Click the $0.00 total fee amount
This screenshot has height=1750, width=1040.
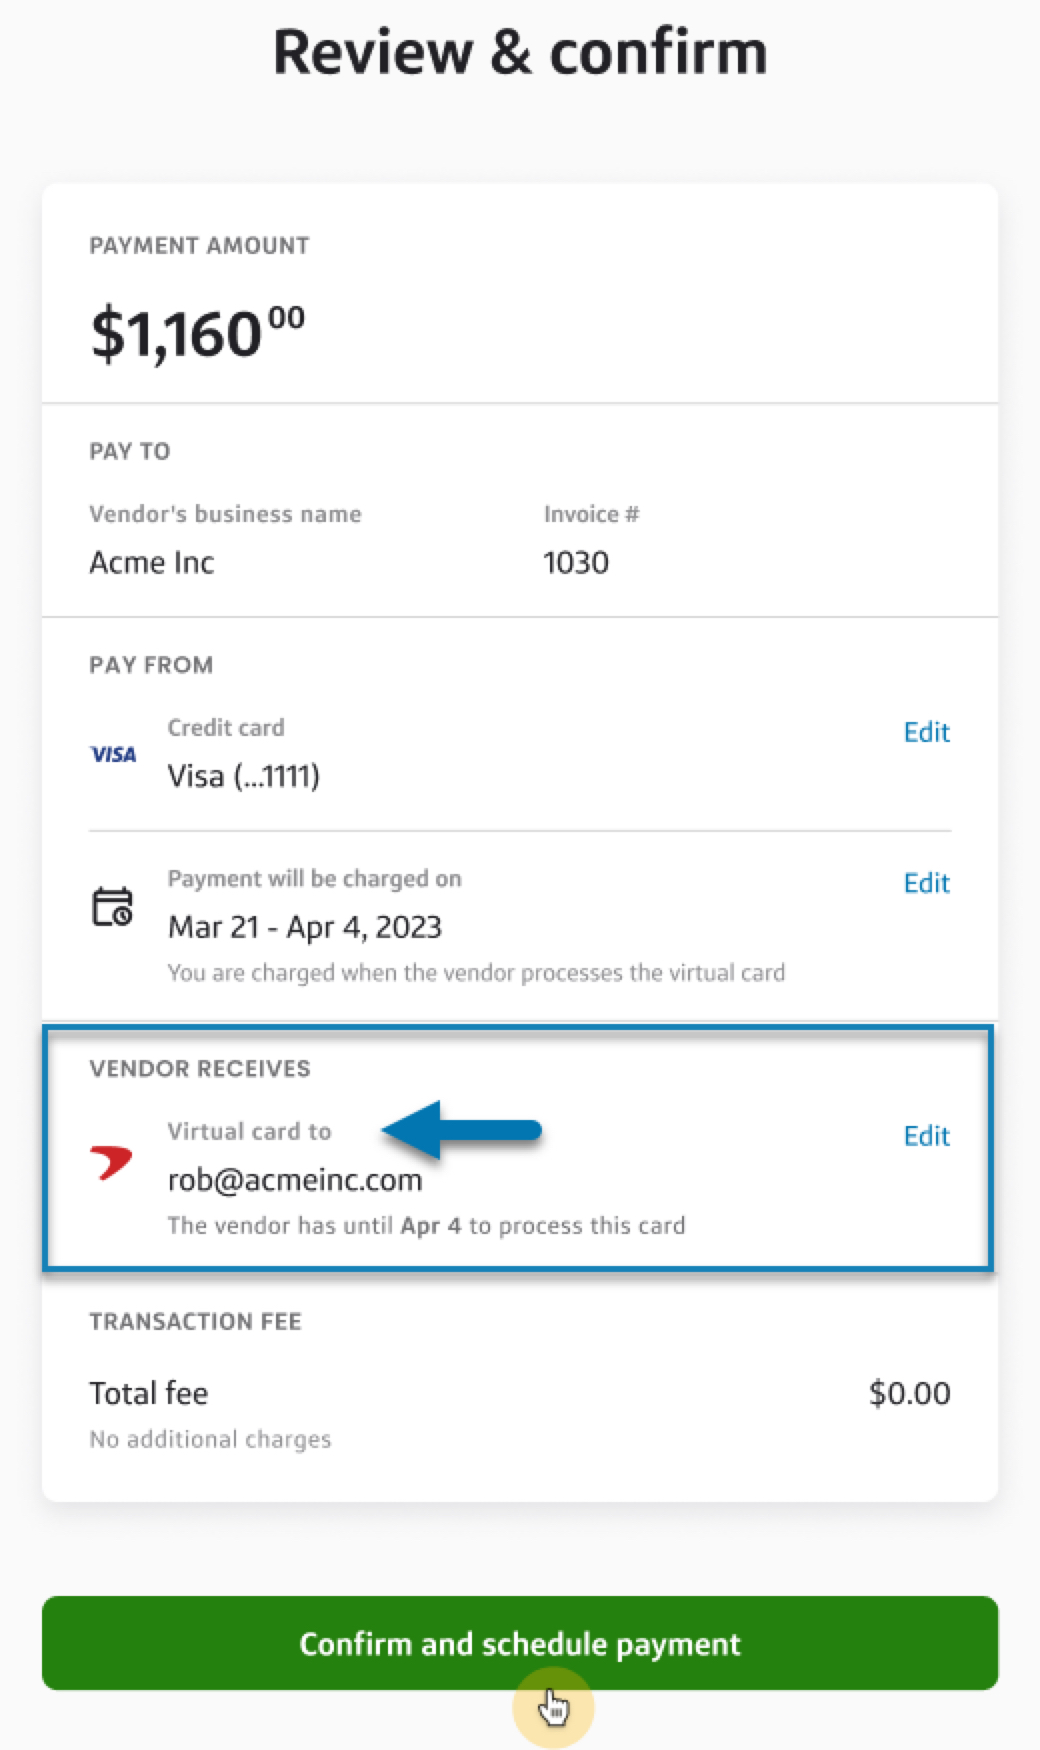coord(909,1393)
